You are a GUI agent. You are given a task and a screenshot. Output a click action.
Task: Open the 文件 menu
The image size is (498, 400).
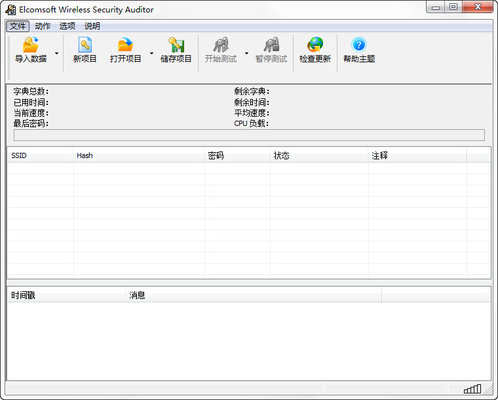click(18, 26)
